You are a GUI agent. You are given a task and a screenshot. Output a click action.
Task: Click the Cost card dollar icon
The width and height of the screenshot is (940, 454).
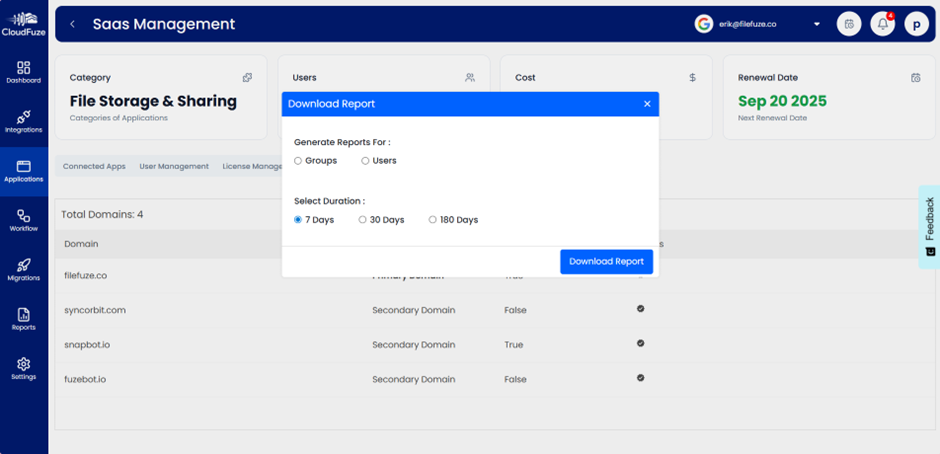coord(692,77)
